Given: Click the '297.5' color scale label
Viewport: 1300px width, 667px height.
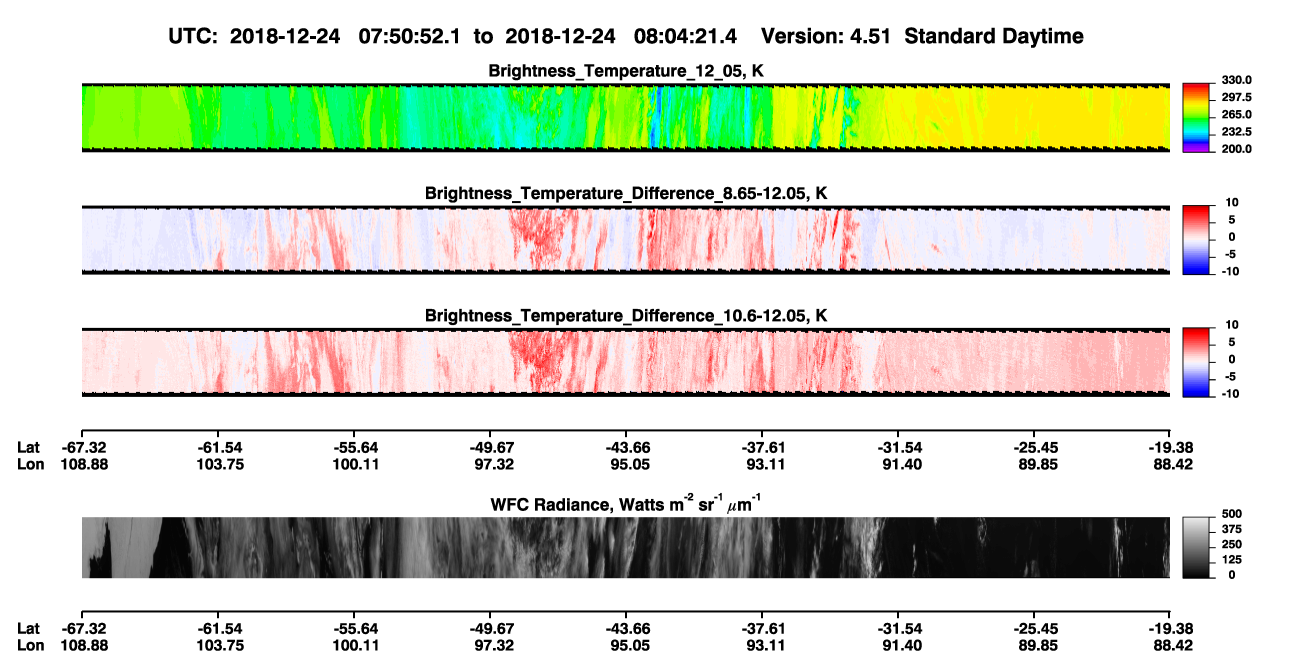Looking at the screenshot, I should click(1234, 98).
